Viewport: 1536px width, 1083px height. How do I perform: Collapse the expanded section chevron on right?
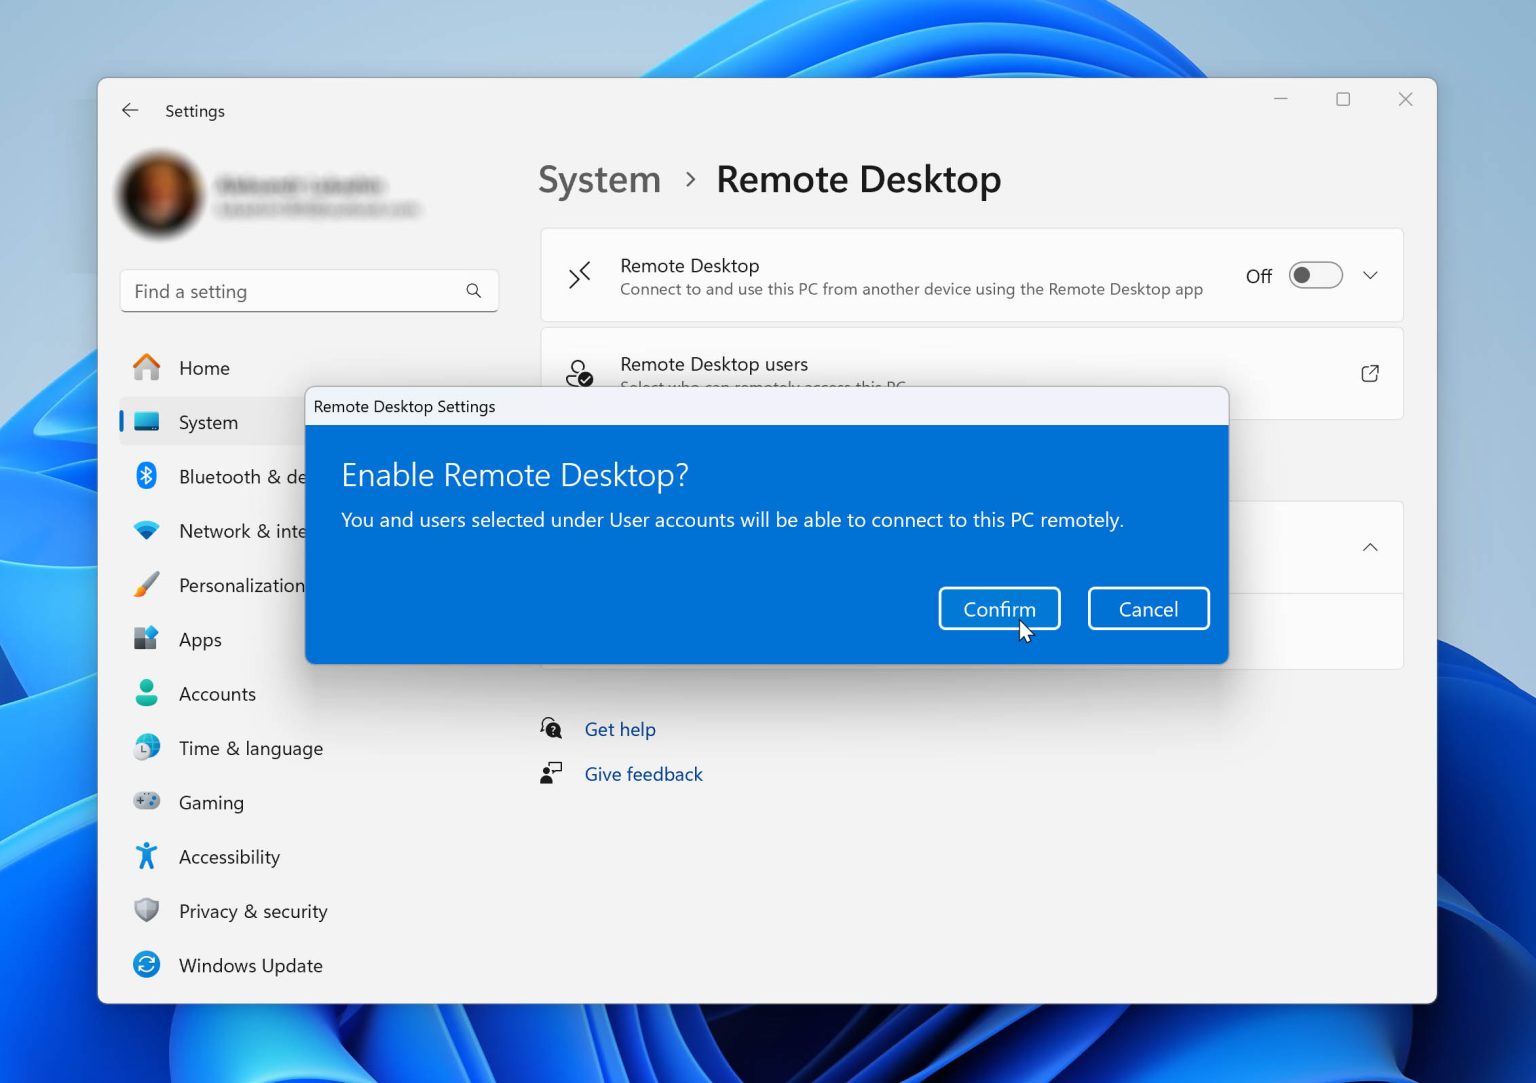[x=1370, y=547]
